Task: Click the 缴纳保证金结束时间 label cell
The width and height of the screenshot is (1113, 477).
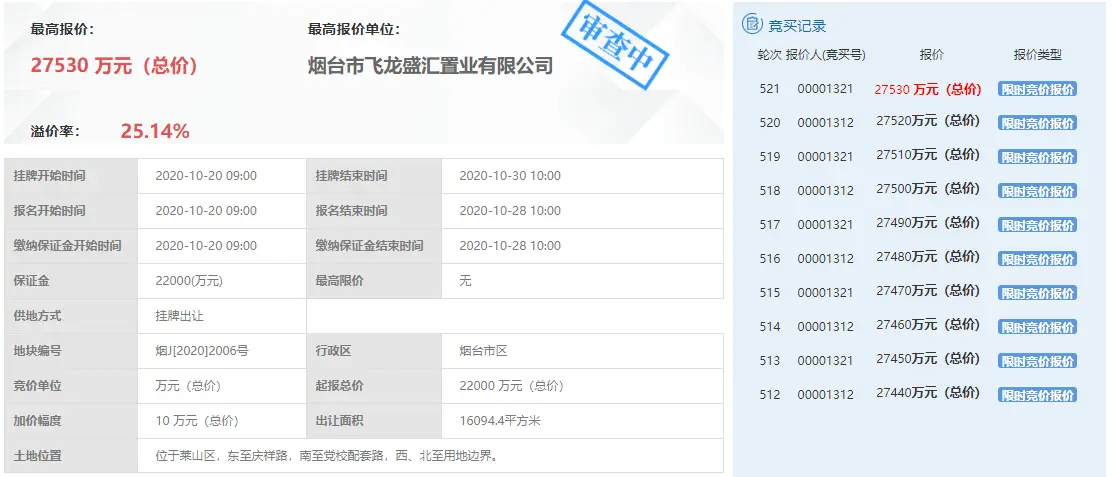Action: point(374,246)
